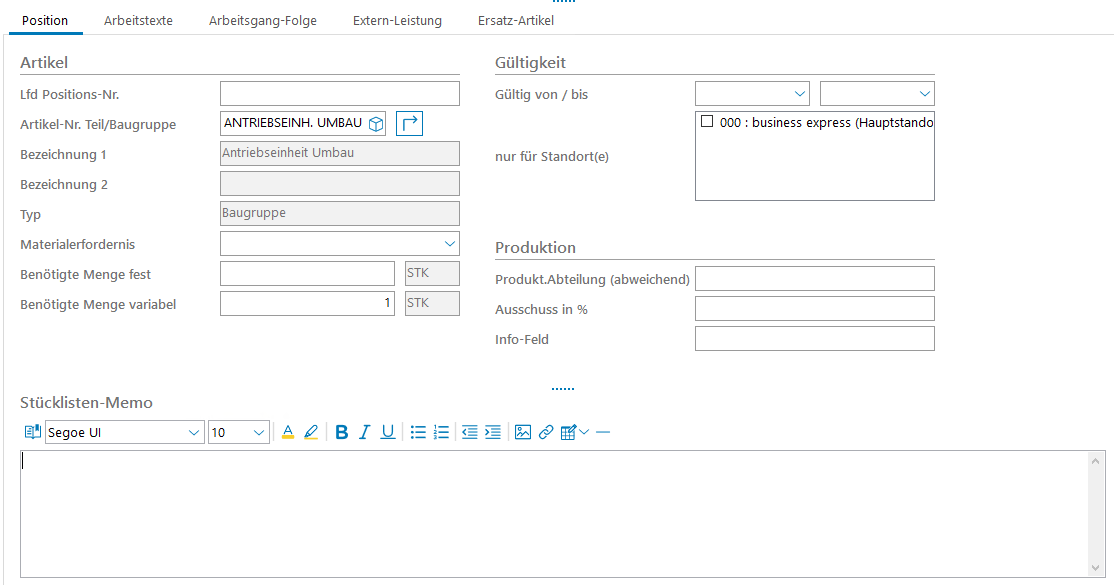Screen dimensions: 1114x585
Task: Click the underline formatting icon
Action: coord(388,432)
